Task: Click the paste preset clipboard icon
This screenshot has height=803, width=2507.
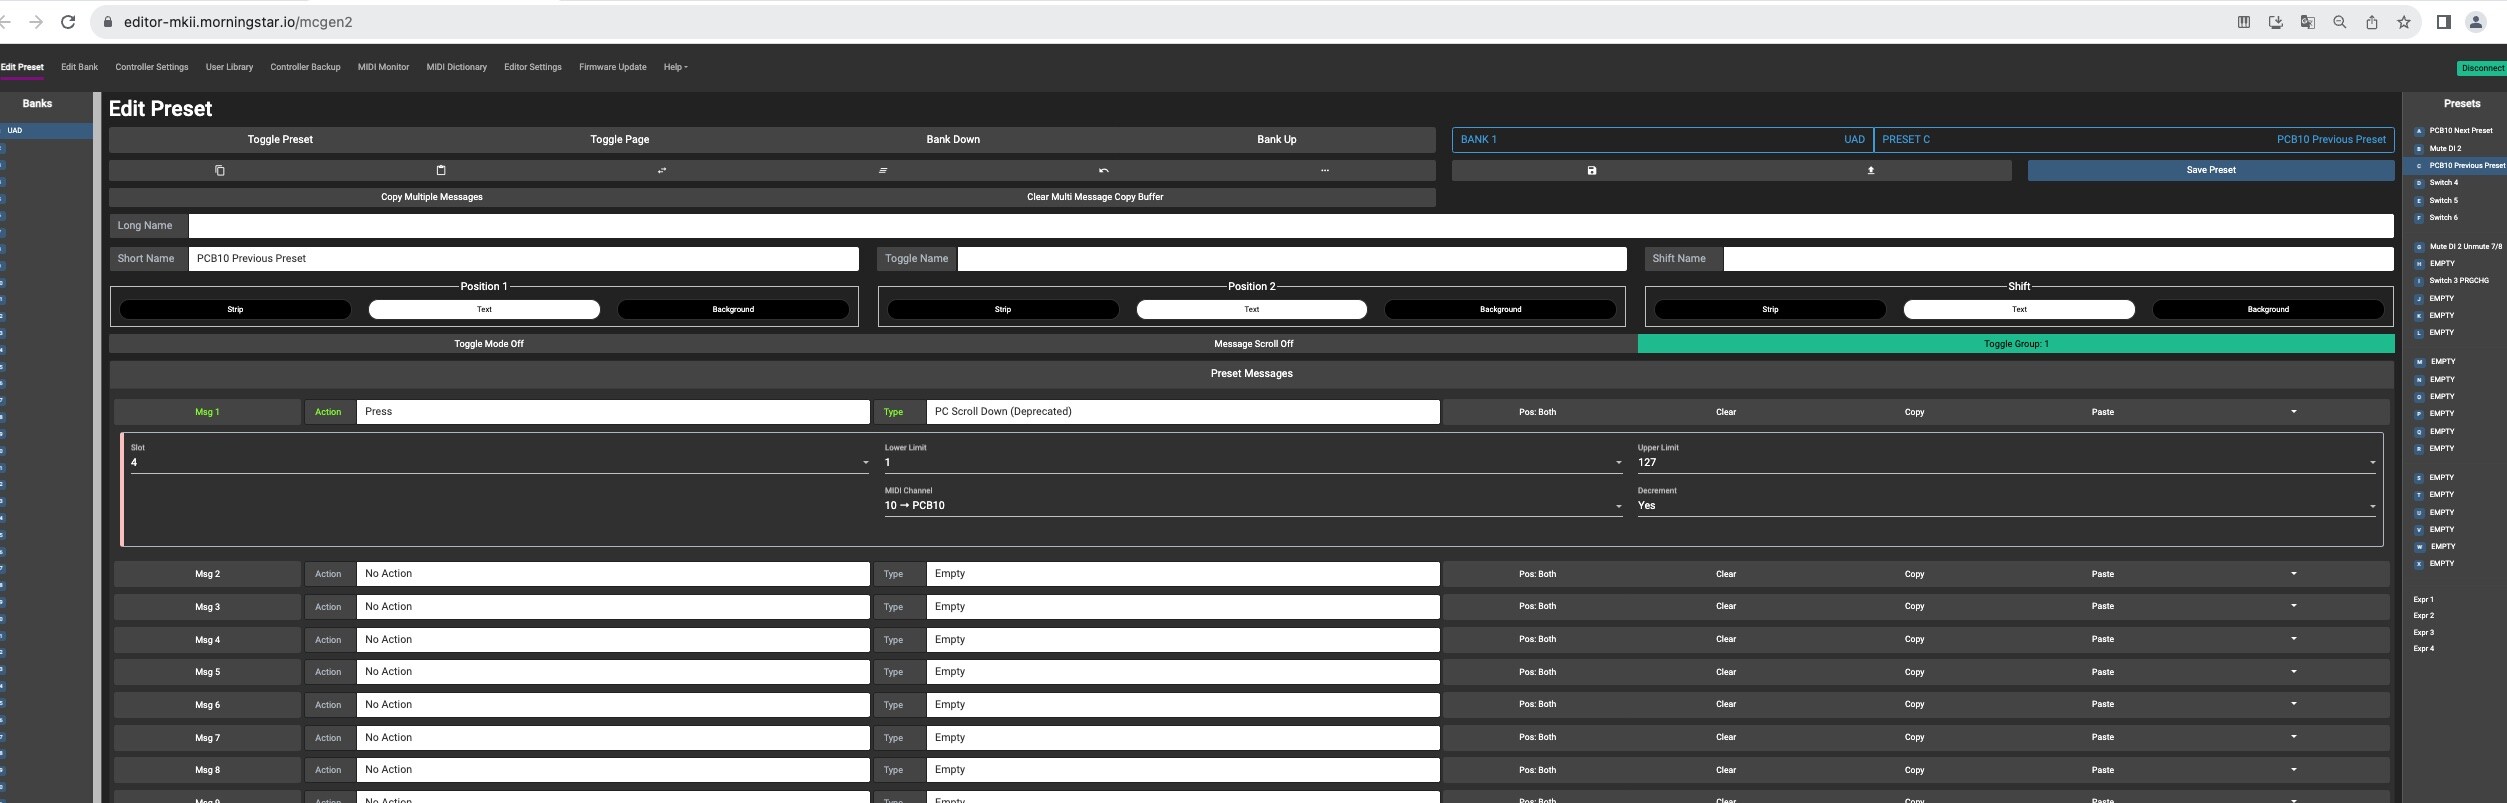Action: [x=441, y=170]
